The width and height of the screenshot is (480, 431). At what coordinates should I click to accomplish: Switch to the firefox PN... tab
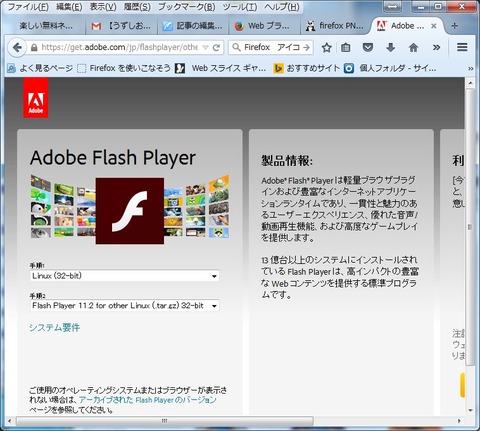pyautogui.click(x=335, y=26)
